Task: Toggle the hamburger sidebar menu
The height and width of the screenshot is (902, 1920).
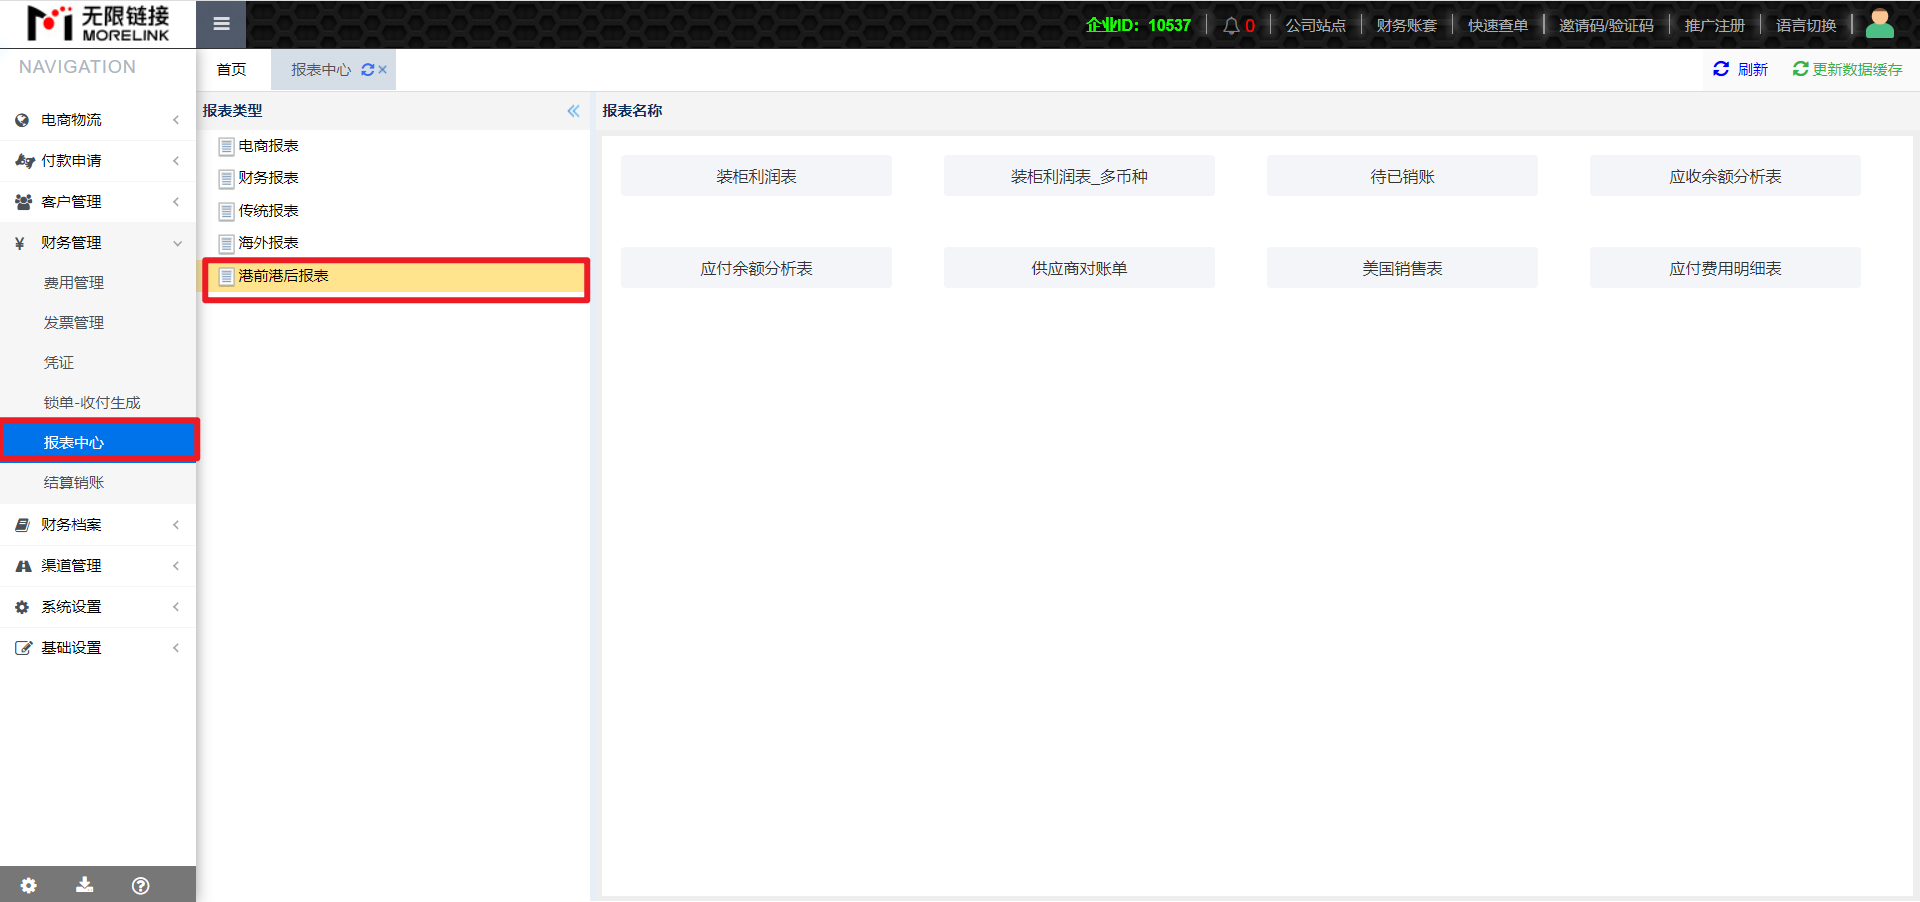Action: click(x=221, y=24)
